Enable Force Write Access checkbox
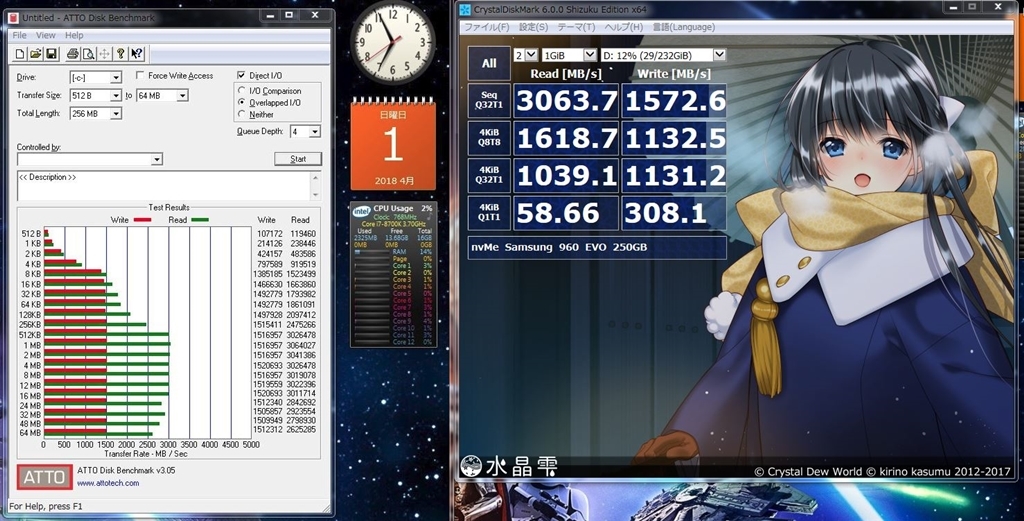 click(x=140, y=76)
